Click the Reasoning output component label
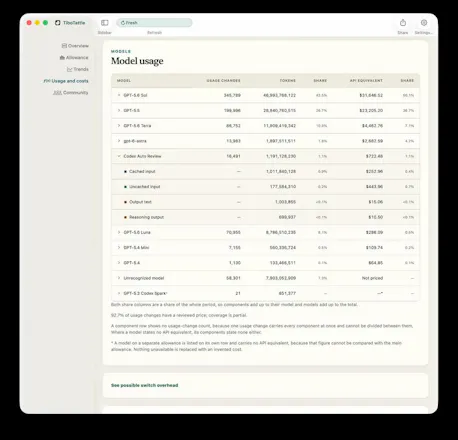Image resolution: width=458 pixels, height=440 pixels. (146, 217)
